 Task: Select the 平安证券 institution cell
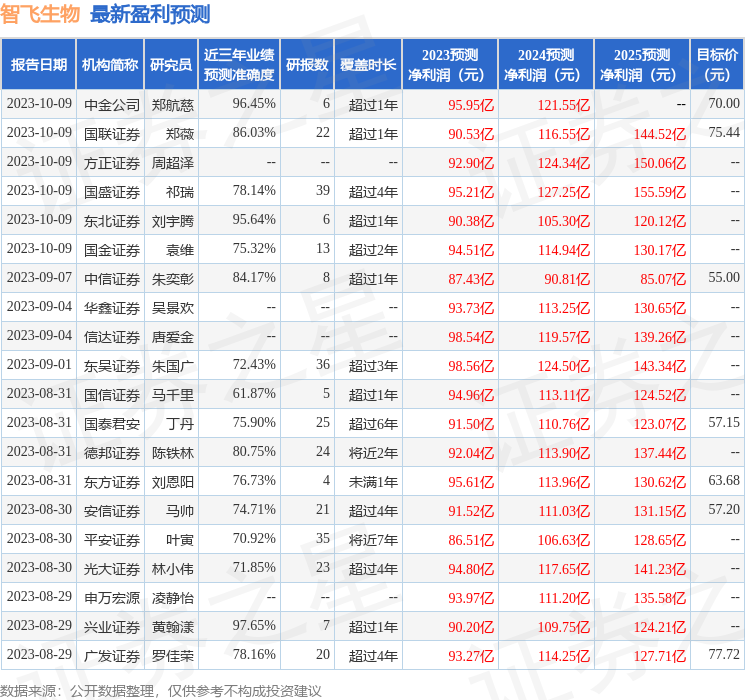coord(112,540)
